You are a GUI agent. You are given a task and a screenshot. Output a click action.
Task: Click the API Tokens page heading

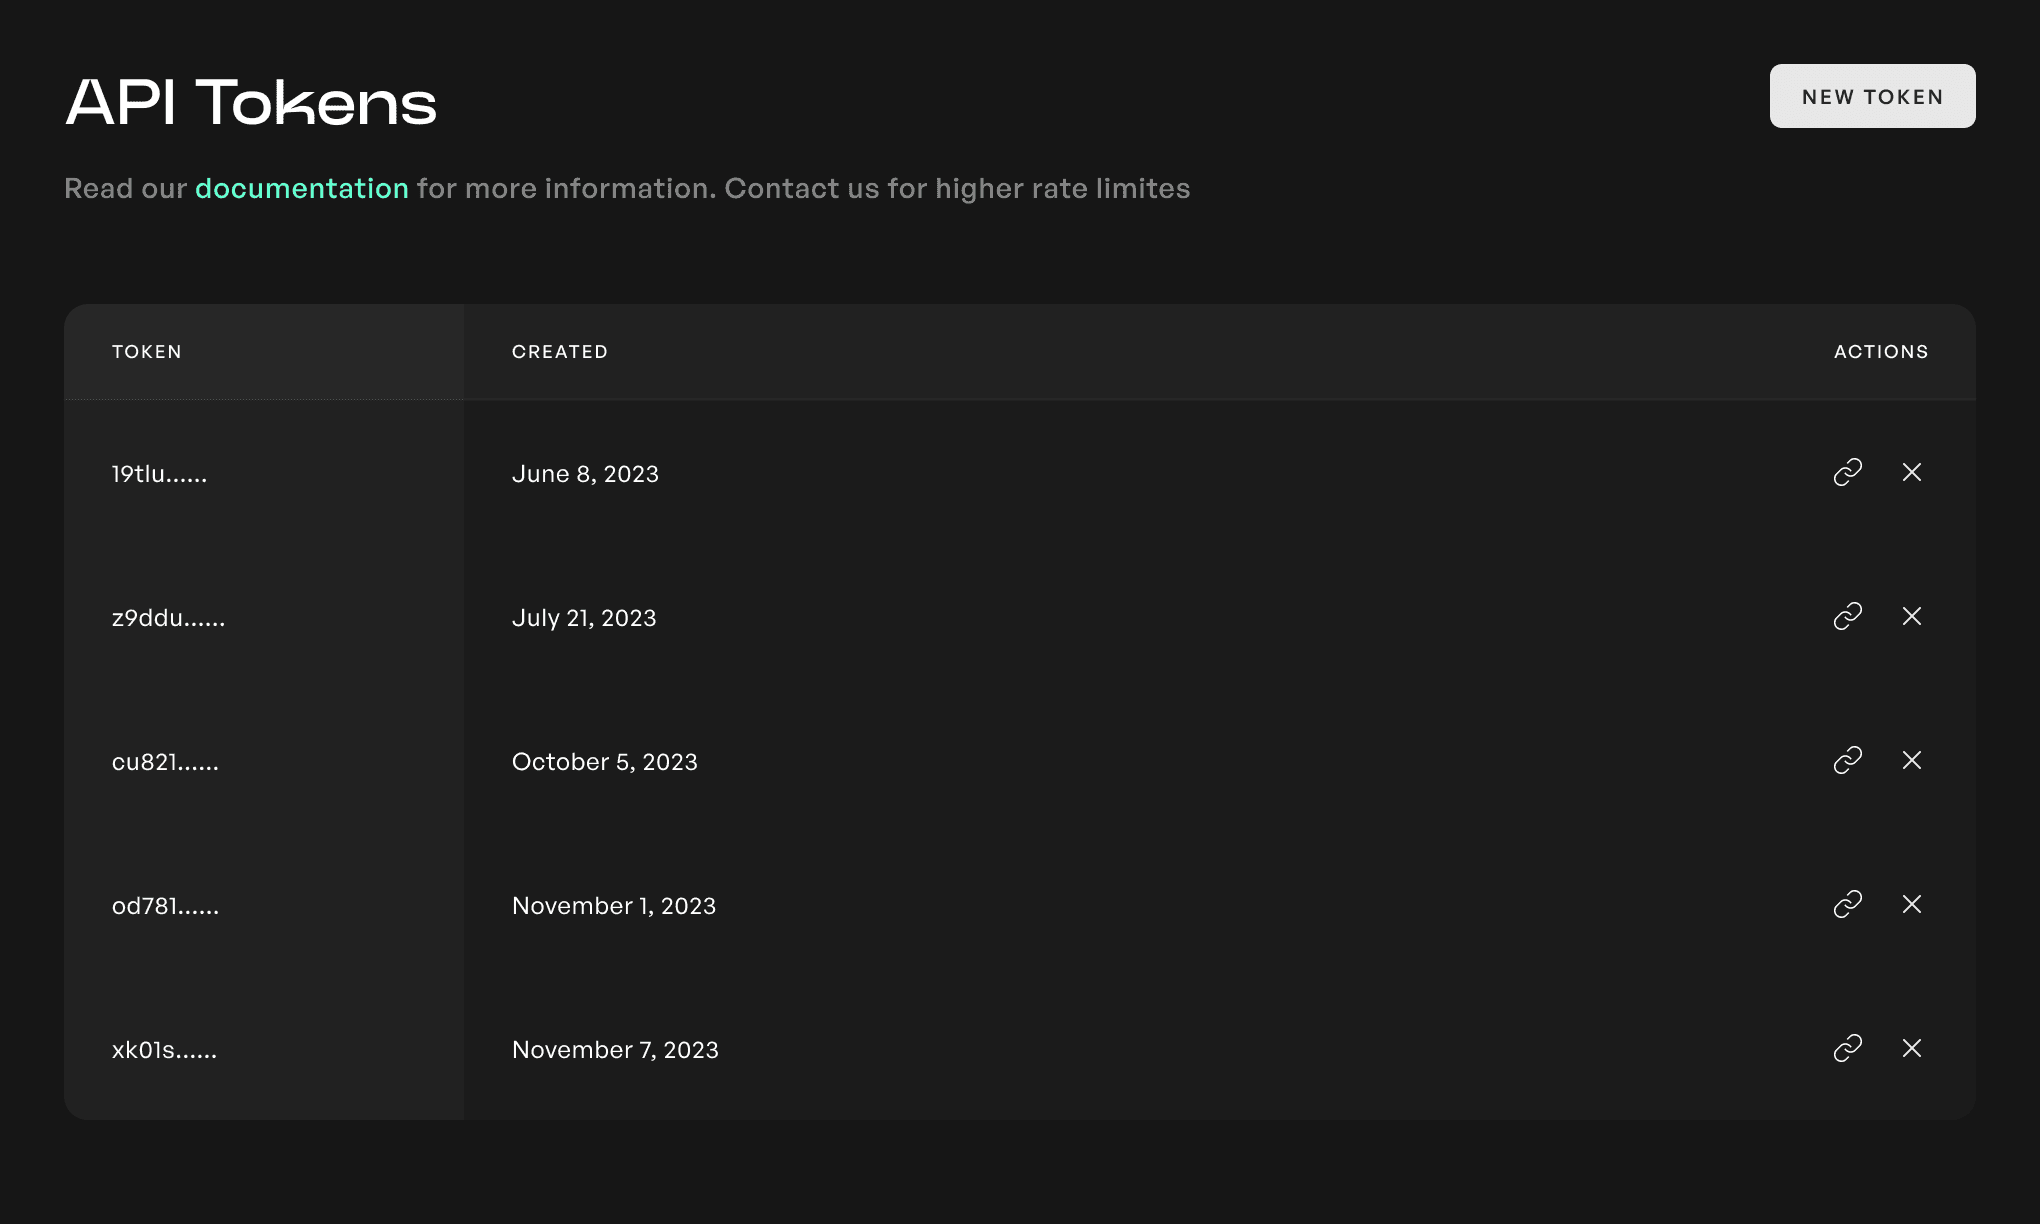click(x=251, y=102)
